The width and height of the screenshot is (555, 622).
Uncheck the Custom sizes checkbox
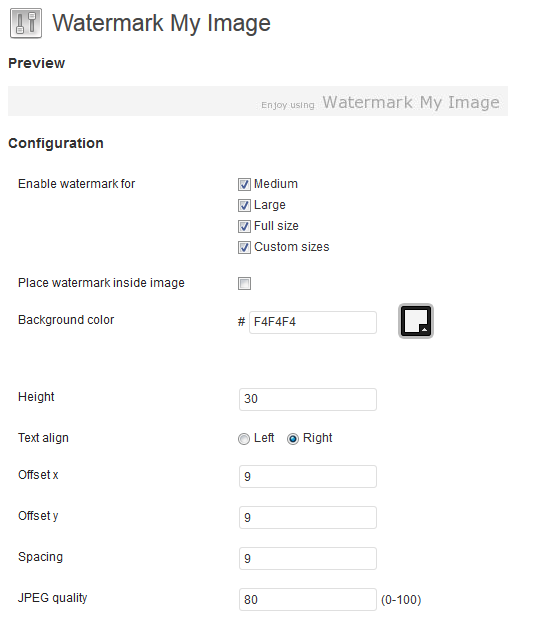pyautogui.click(x=244, y=247)
